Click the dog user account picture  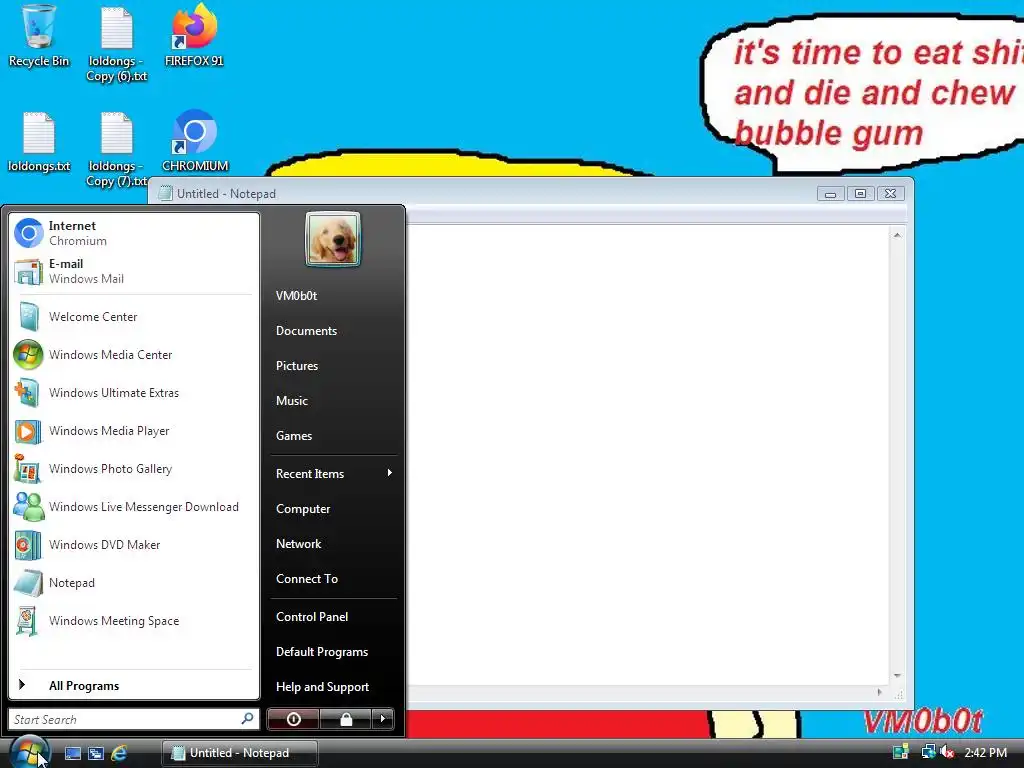point(333,239)
